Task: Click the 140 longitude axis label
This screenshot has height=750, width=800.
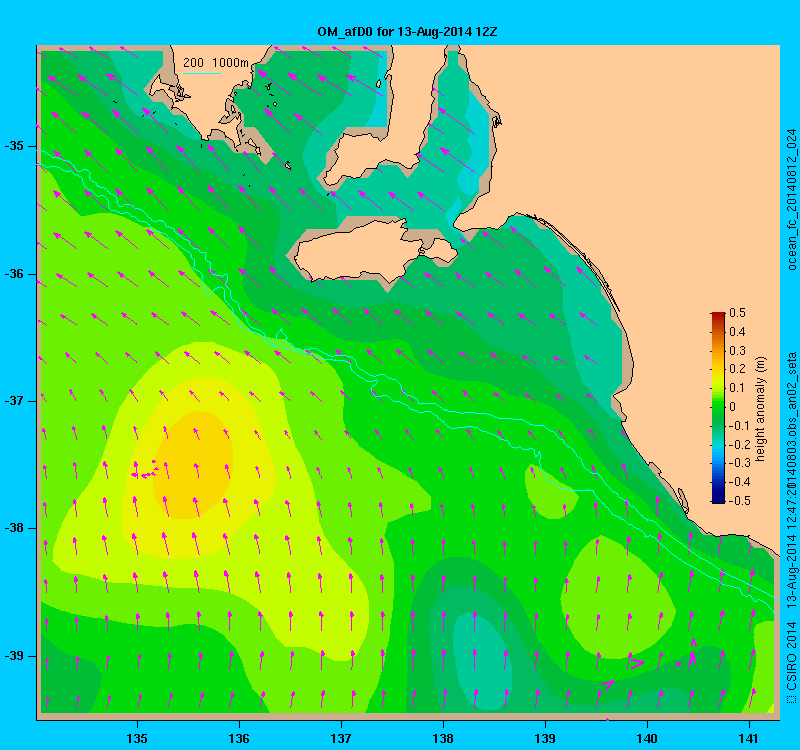Action: click(647, 738)
